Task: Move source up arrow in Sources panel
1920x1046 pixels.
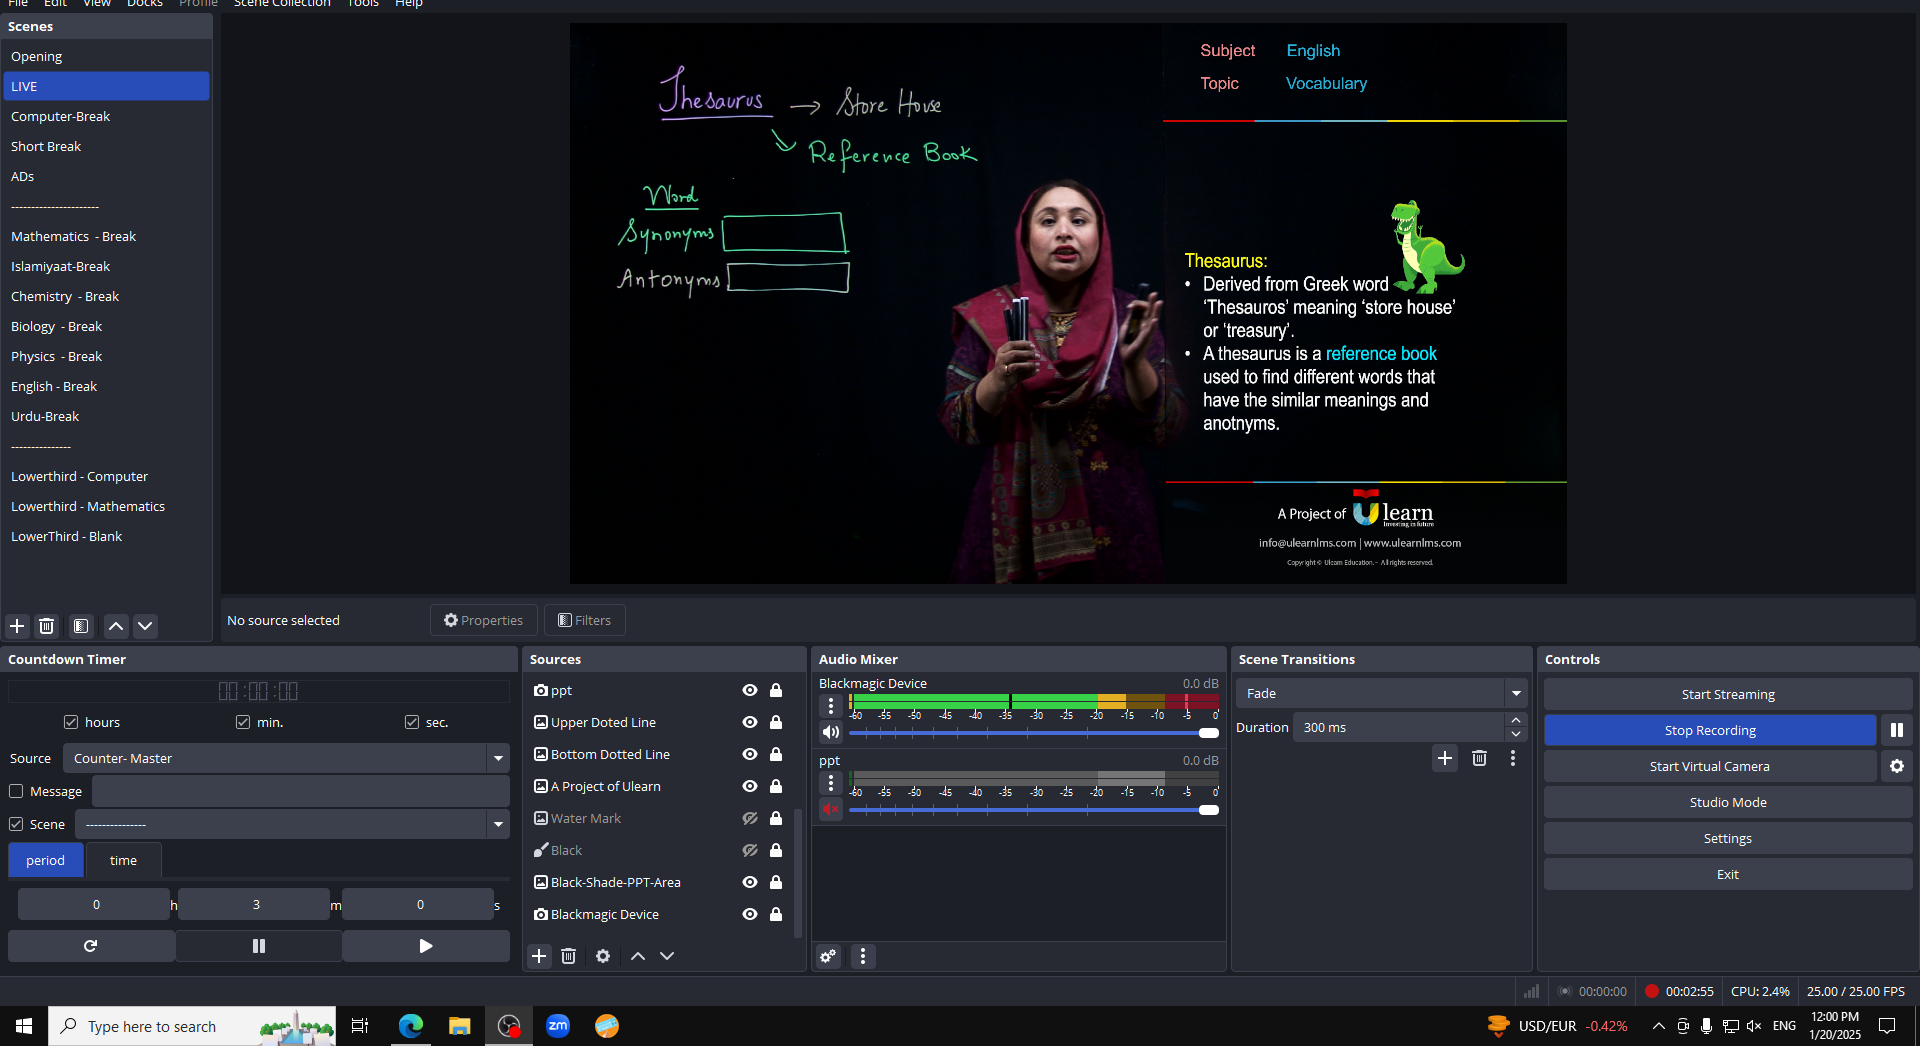Action: click(x=638, y=956)
